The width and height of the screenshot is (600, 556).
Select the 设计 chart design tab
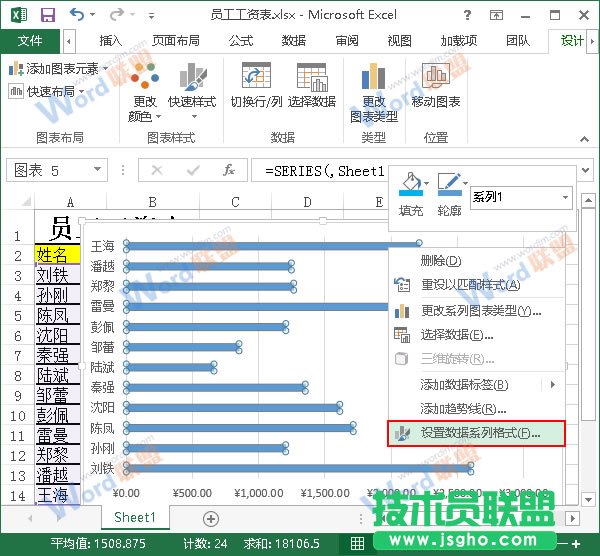[572, 41]
